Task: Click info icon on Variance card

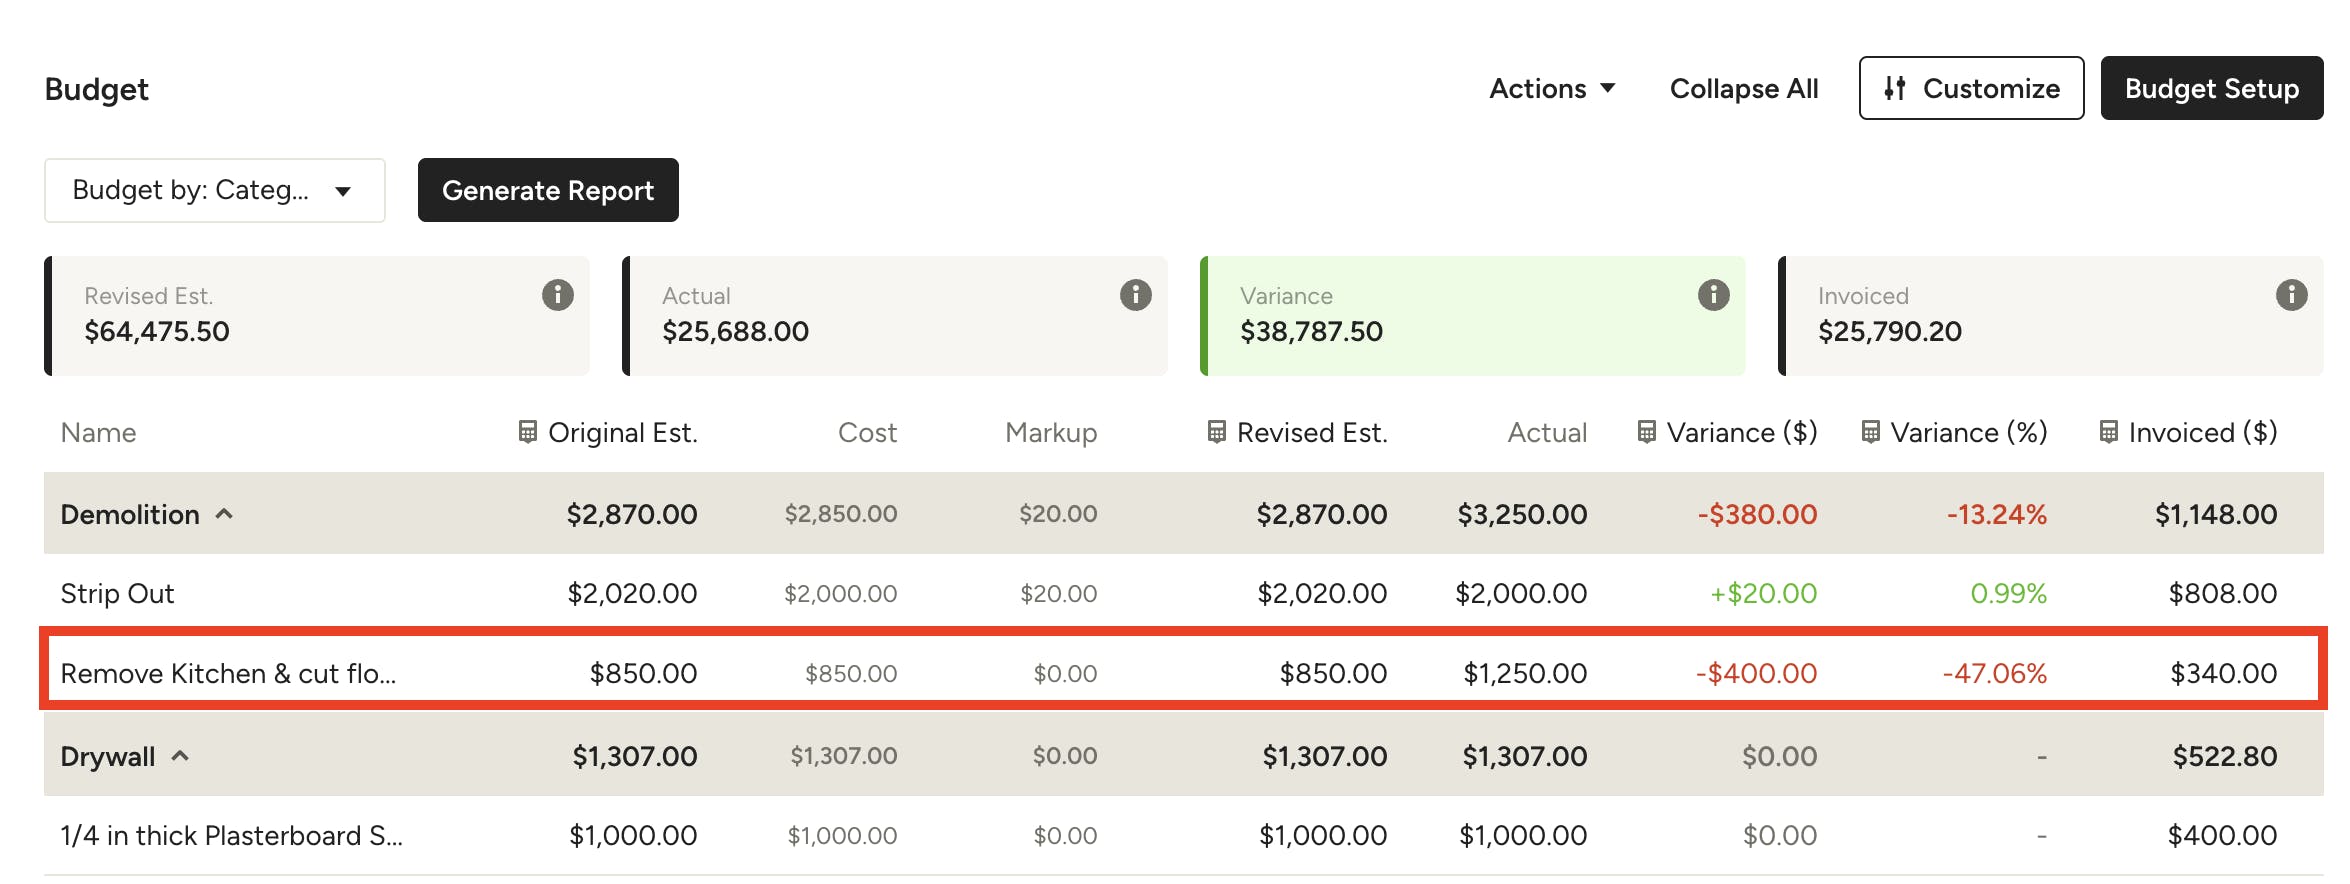Action: click(x=1713, y=295)
